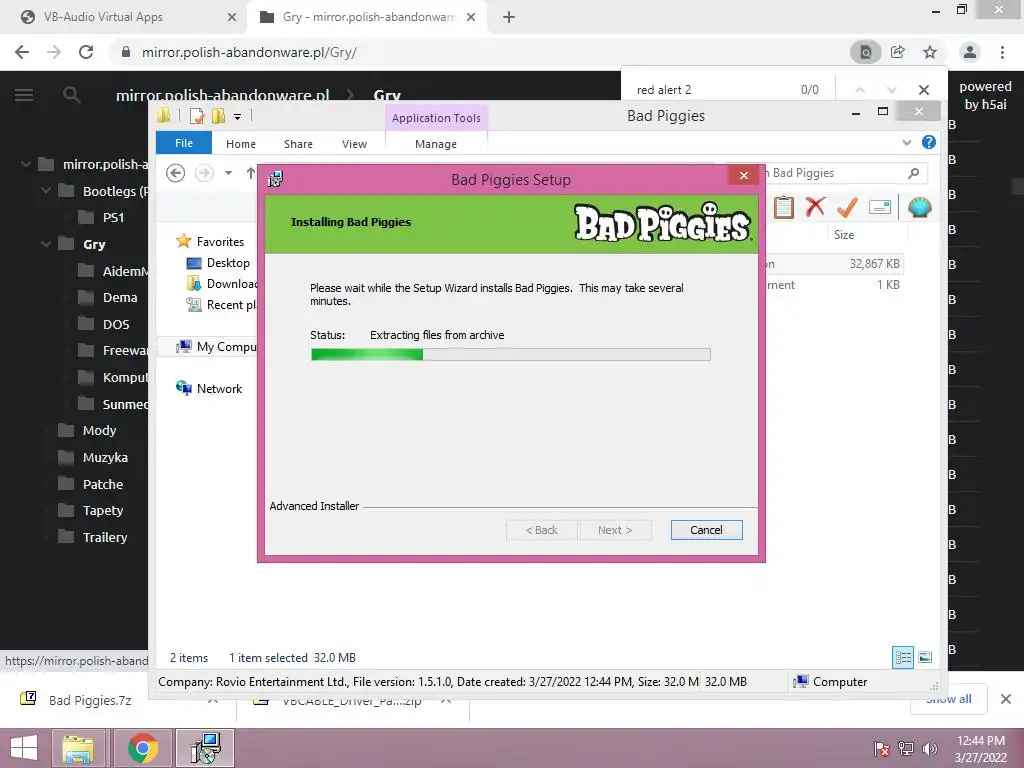Image resolution: width=1024 pixels, height=768 pixels.
Task: Expand the Explorer ribbon chevron
Action: click(906, 142)
